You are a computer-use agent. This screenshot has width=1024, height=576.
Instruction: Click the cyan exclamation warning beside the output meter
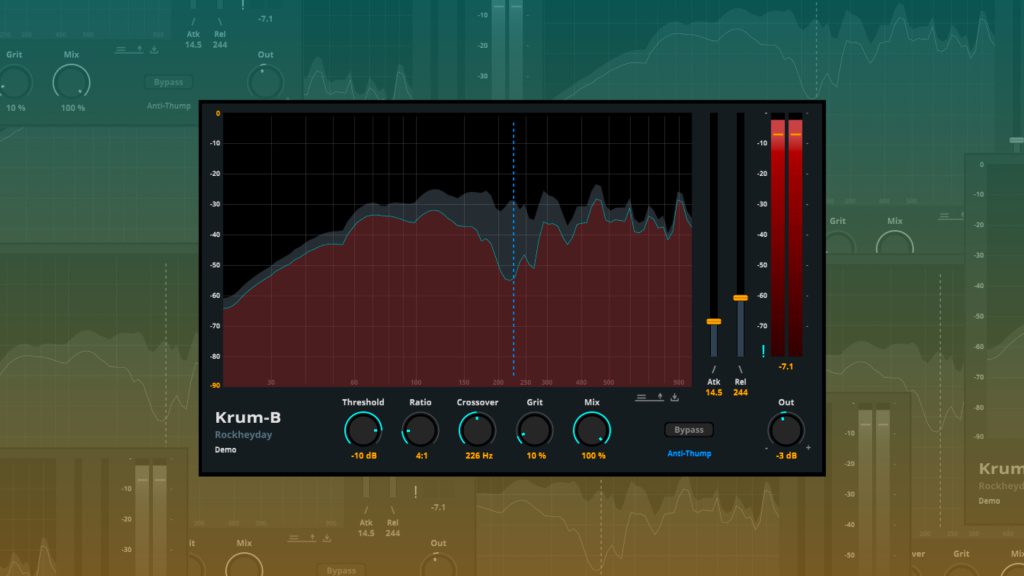pos(763,351)
